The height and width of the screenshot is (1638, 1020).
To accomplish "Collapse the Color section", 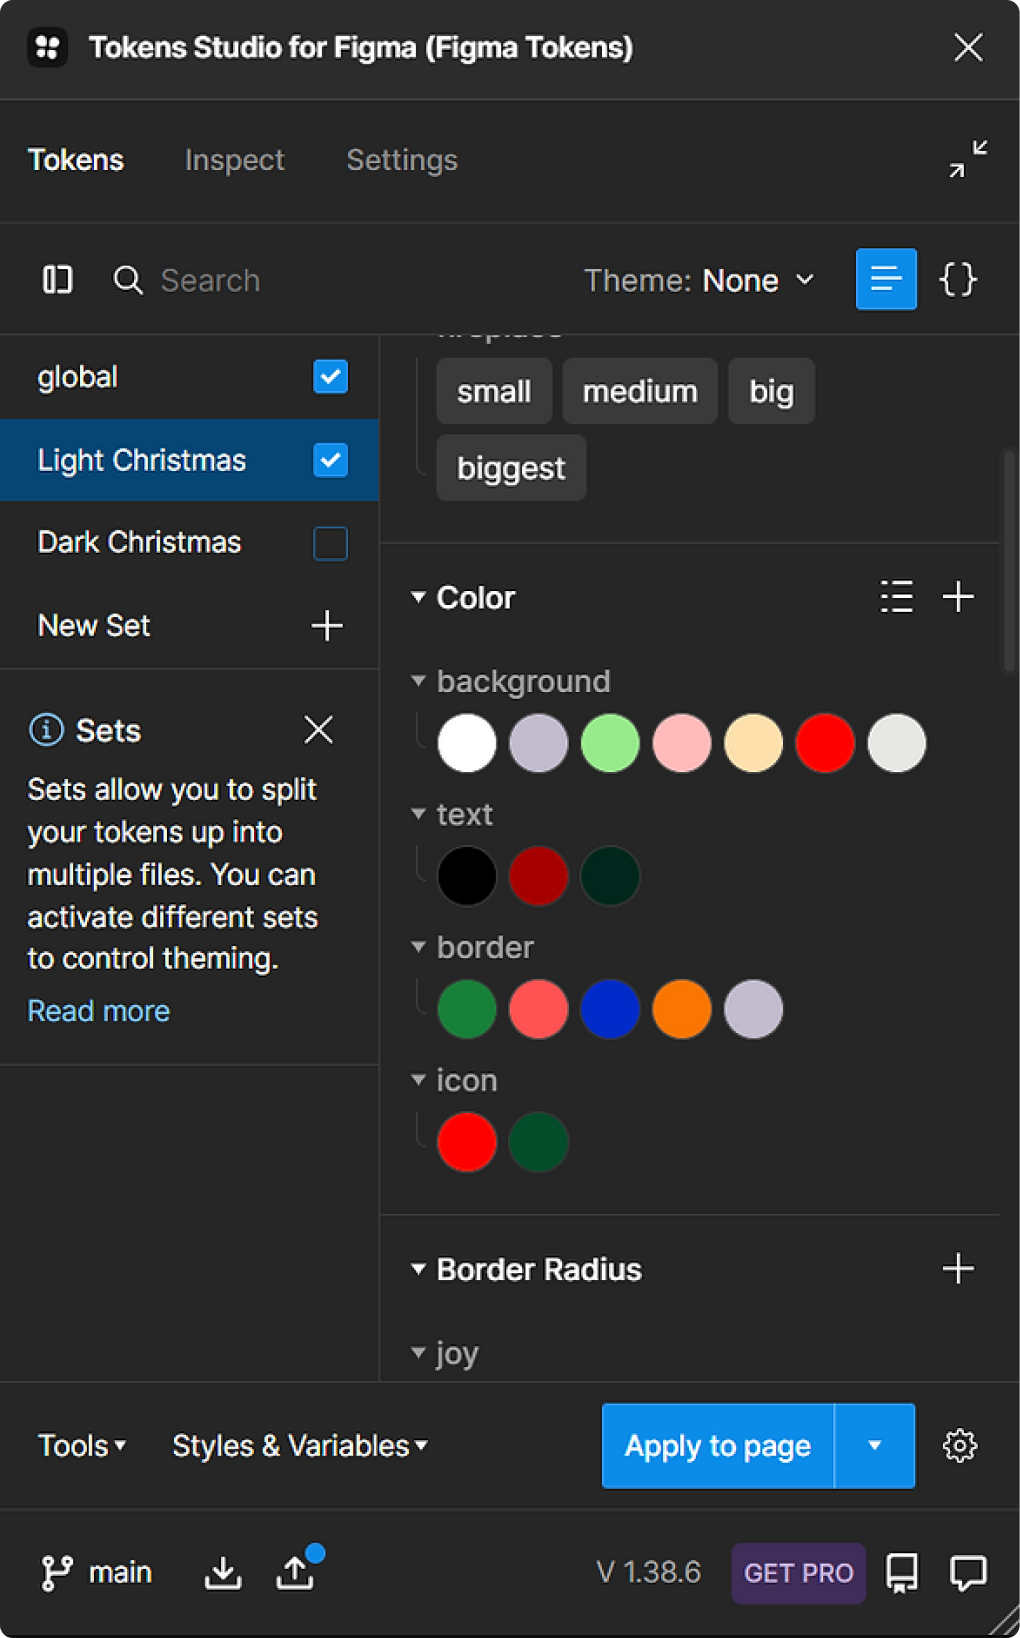I will pos(418,597).
